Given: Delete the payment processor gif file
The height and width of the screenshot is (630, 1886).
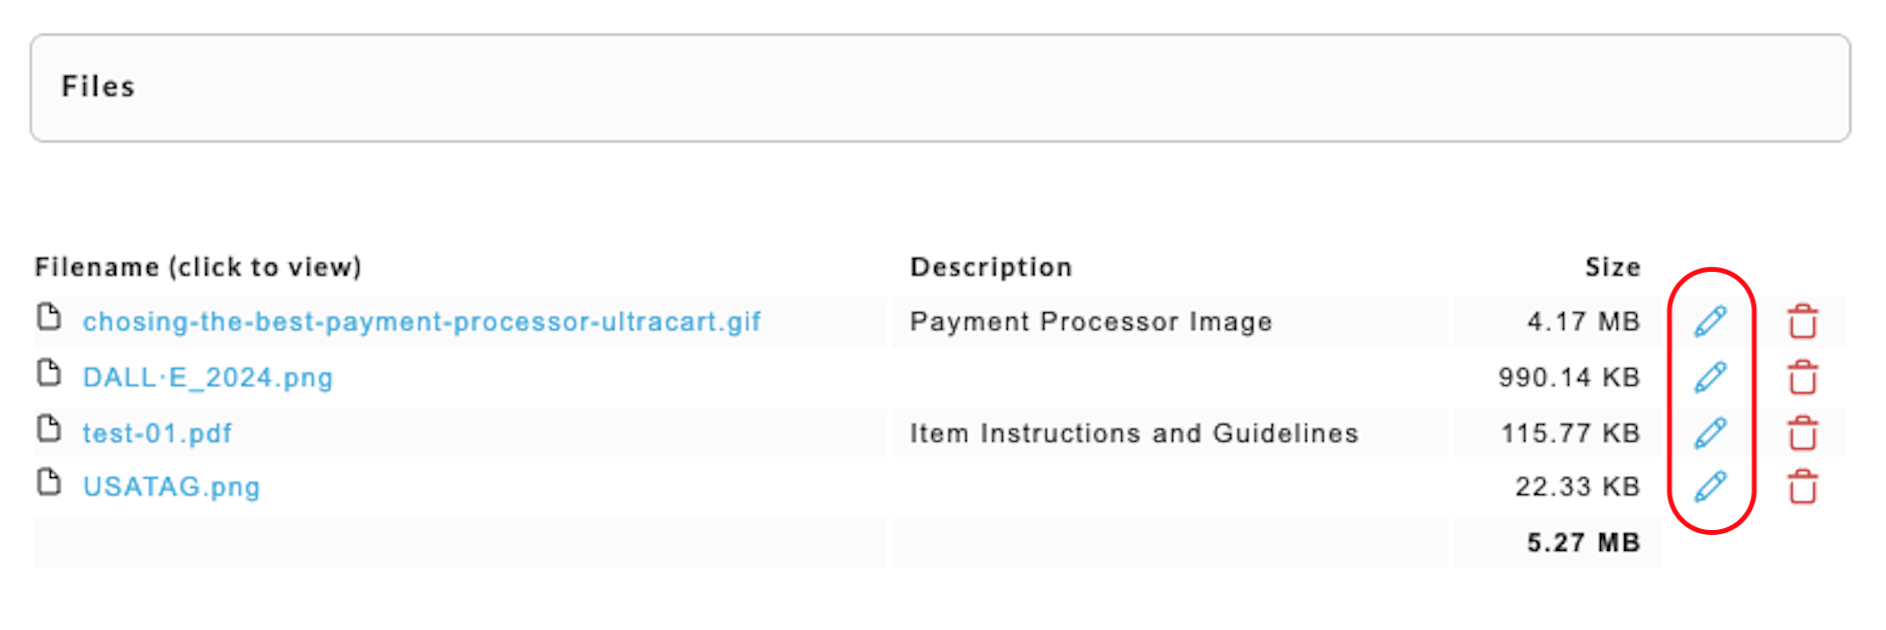Looking at the screenshot, I should pyautogui.click(x=1802, y=321).
